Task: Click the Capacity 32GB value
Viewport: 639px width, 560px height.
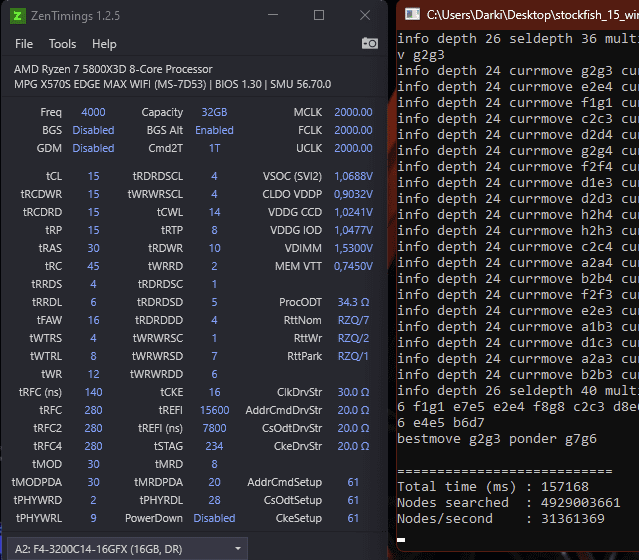Action: tap(214, 112)
